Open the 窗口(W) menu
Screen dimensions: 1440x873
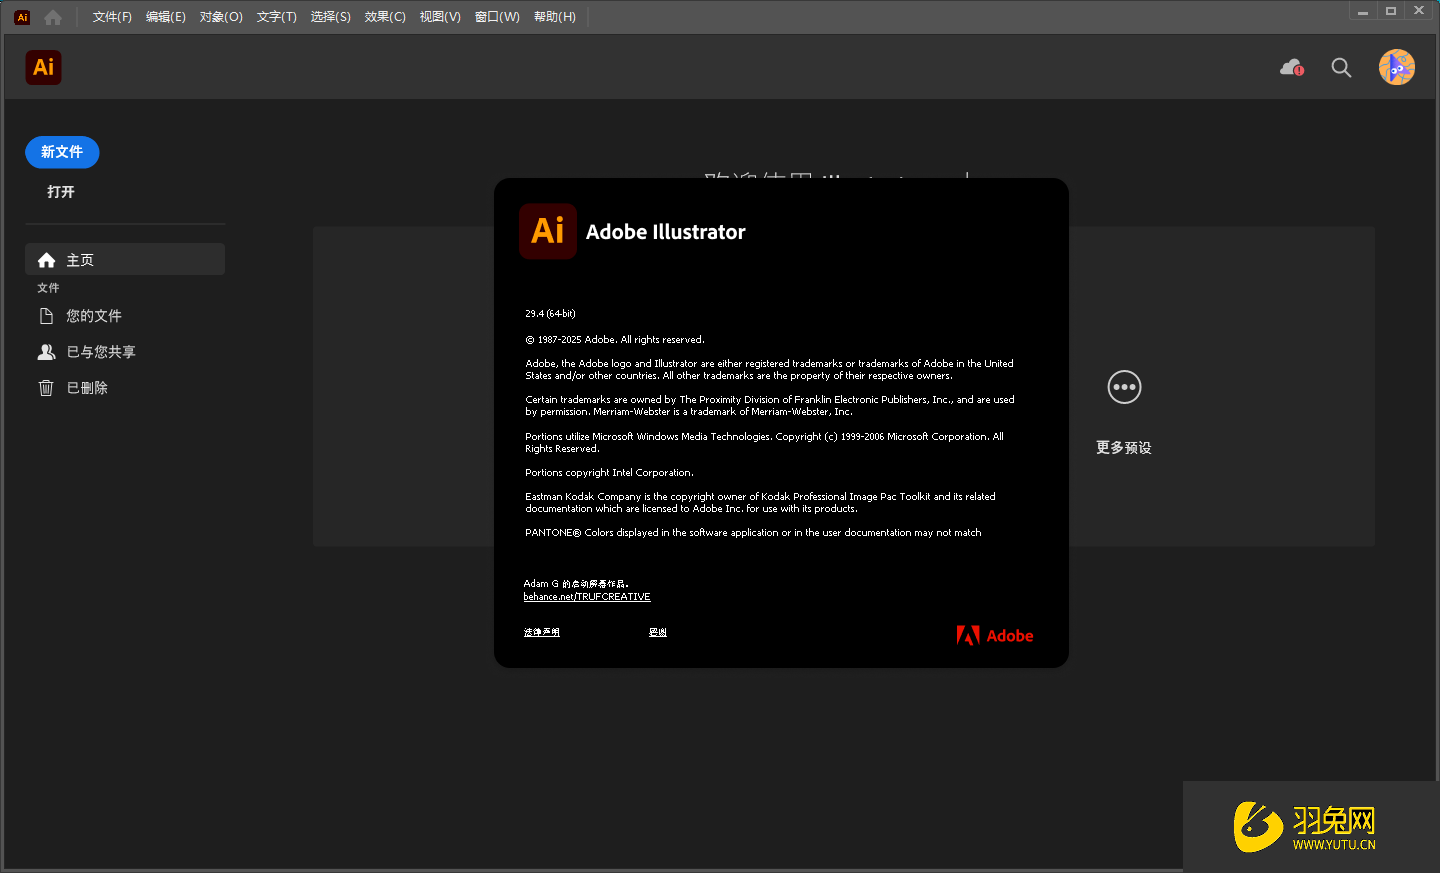[497, 17]
